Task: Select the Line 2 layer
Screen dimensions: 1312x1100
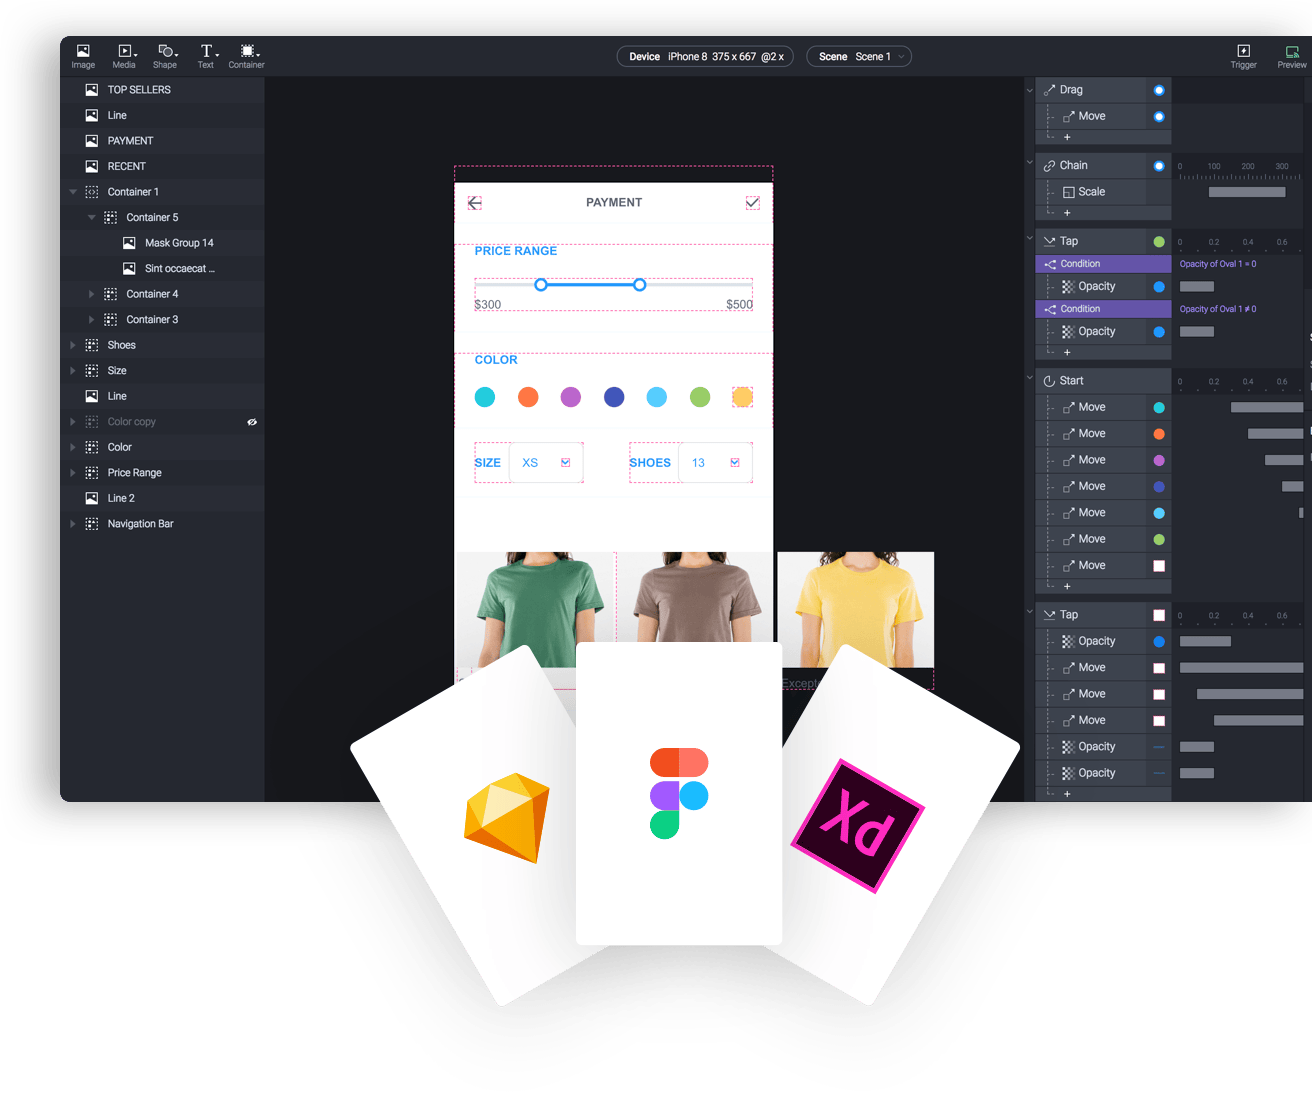Action: (162, 498)
